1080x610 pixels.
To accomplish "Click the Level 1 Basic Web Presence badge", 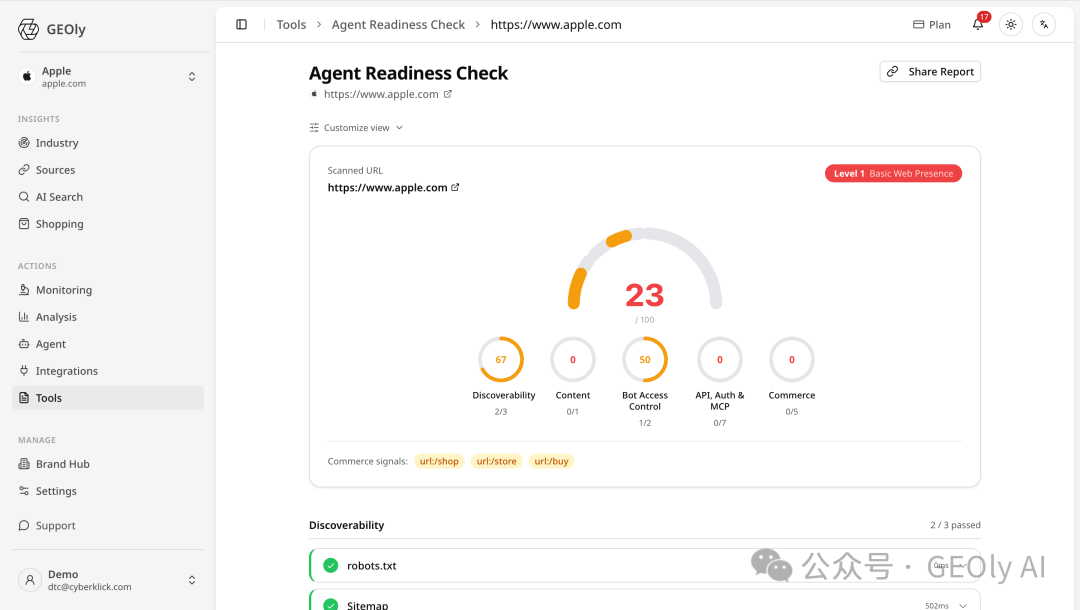I will click(893, 173).
